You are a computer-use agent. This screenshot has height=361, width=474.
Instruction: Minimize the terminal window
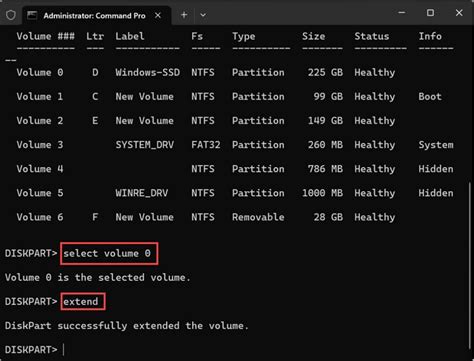pyautogui.click(x=402, y=13)
